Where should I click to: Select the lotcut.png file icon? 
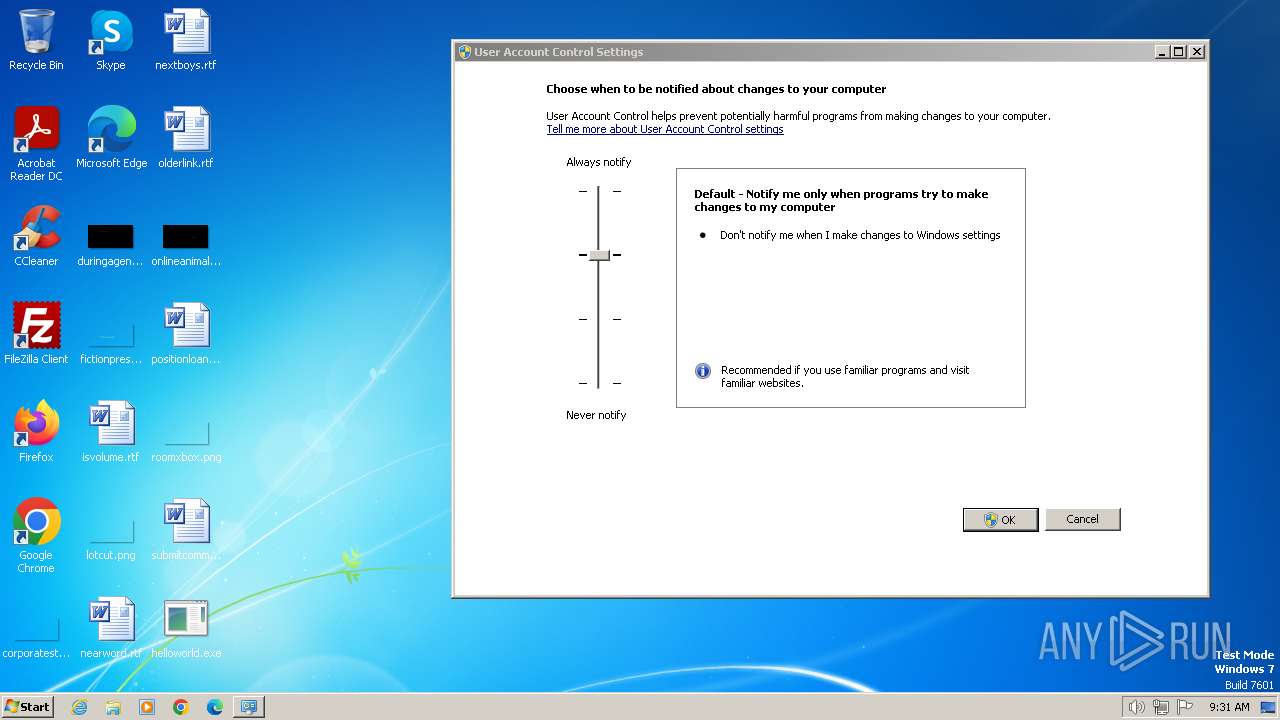(x=111, y=538)
